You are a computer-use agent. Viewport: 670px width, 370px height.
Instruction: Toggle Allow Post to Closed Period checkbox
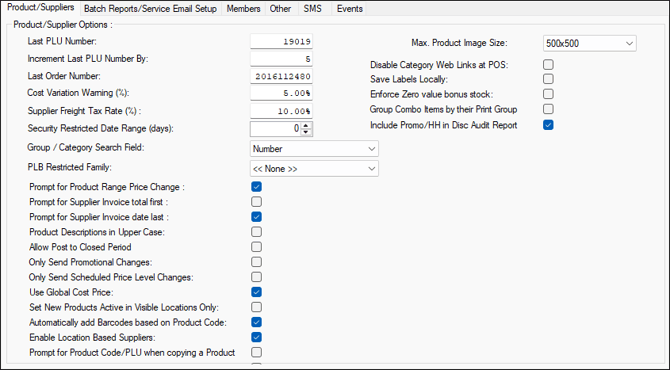click(x=256, y=247)
